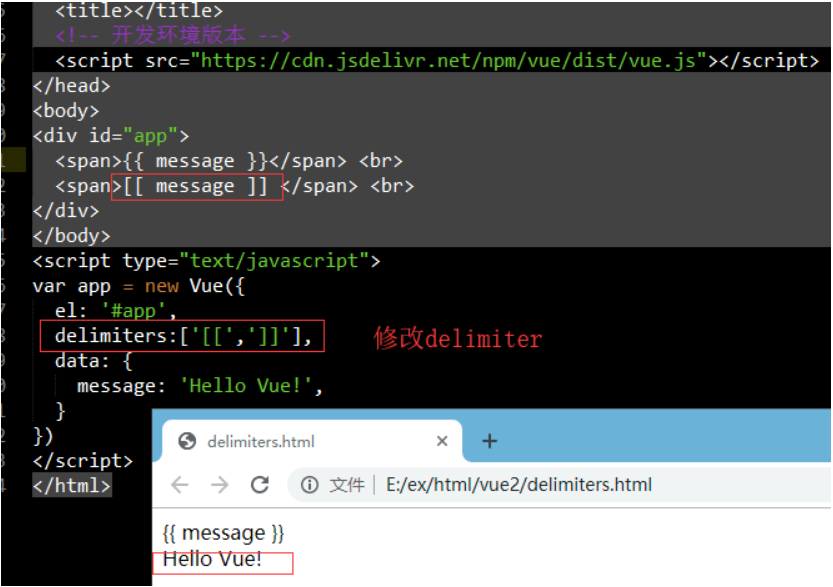Click the script type="text/javascript" line

click(206, 261)
